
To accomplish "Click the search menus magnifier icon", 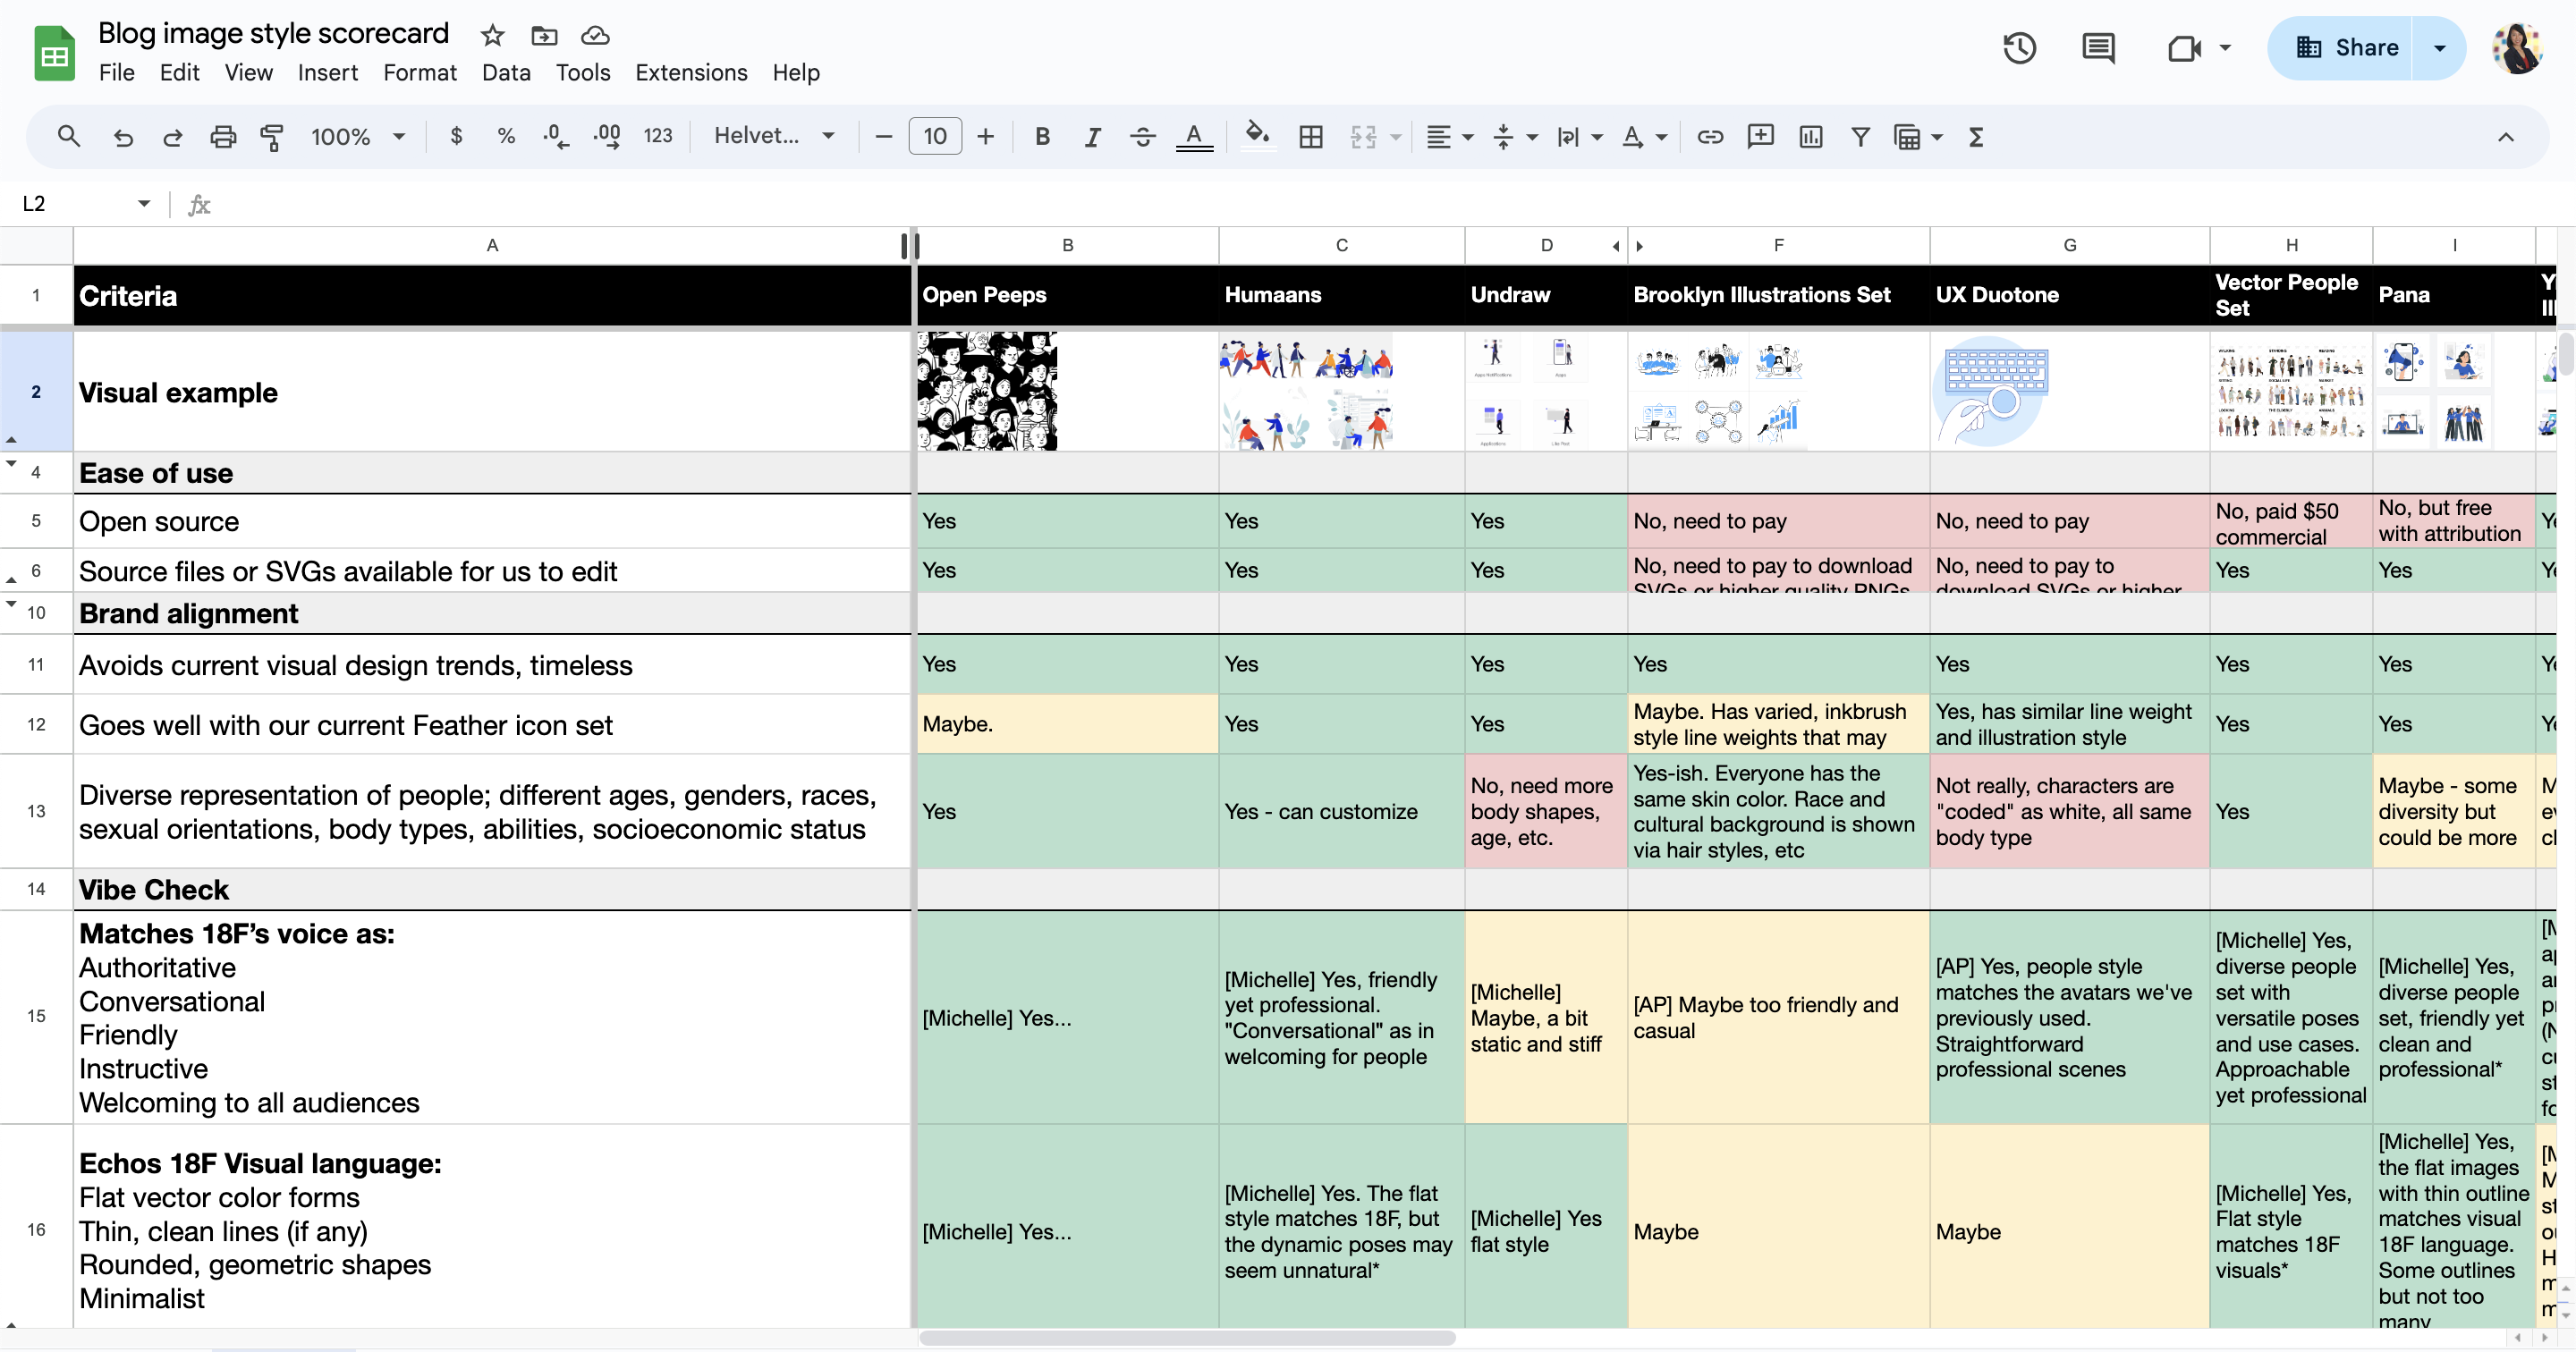I will pyautogui.click(x=68, y=136).
